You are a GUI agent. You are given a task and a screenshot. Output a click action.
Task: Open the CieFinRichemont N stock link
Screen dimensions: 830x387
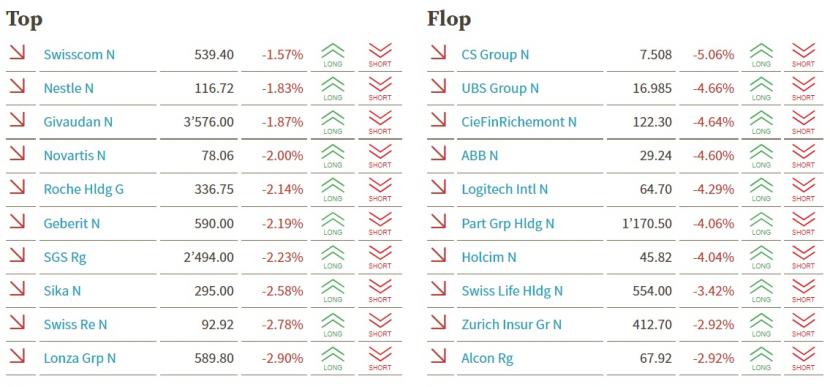(519, 122)
